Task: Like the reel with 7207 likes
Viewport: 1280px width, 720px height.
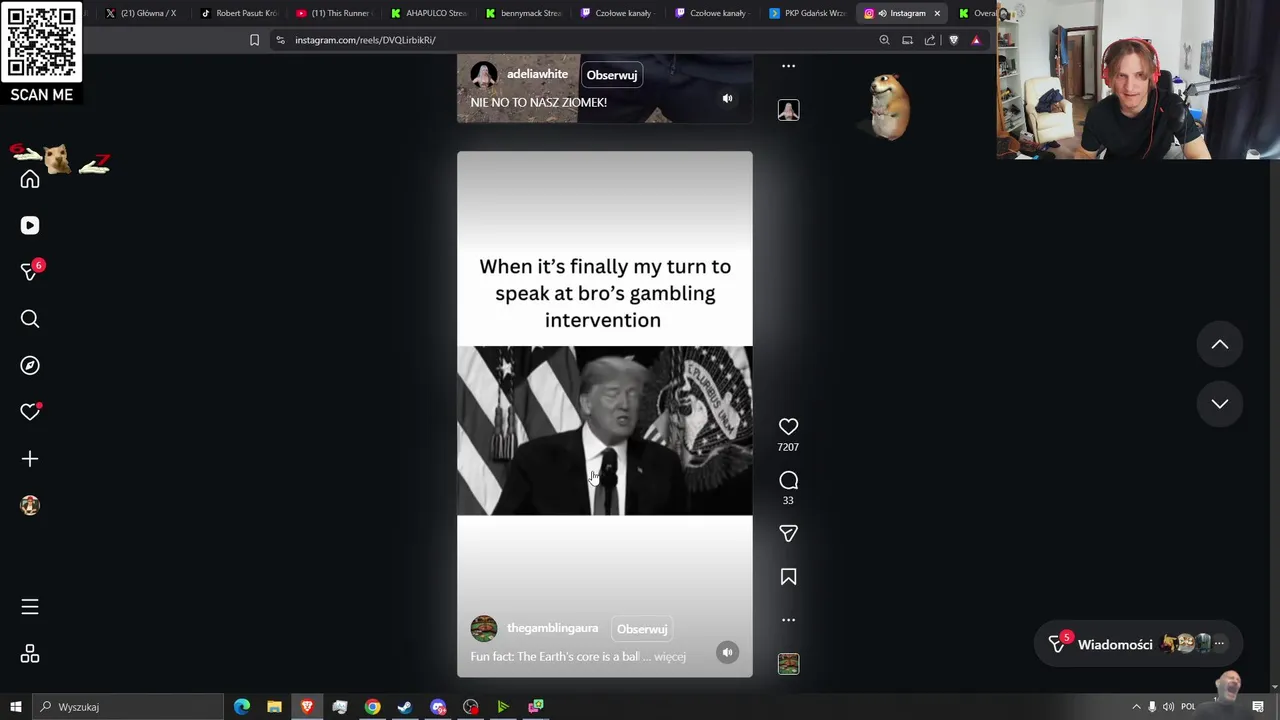Action: click(x=788, y=427)
